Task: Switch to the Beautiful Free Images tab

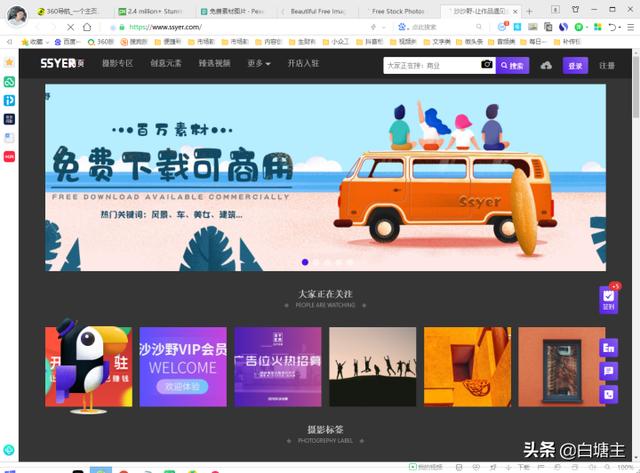Action: click(317, 11)
